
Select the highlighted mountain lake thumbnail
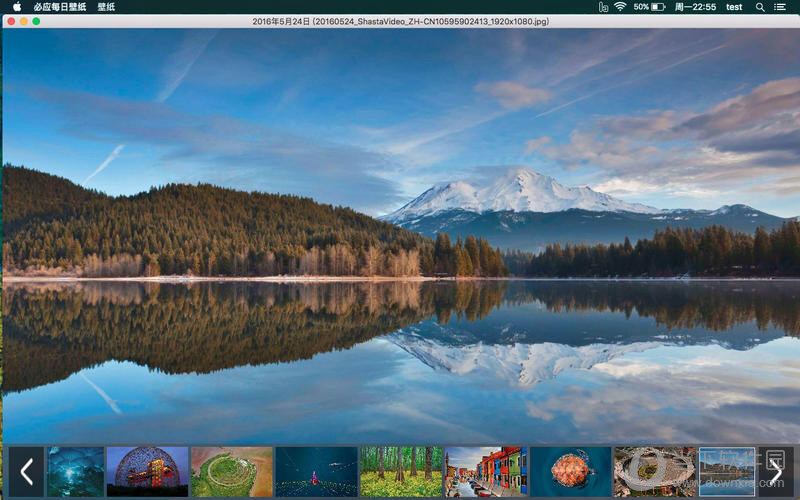(x=727, y=471)
